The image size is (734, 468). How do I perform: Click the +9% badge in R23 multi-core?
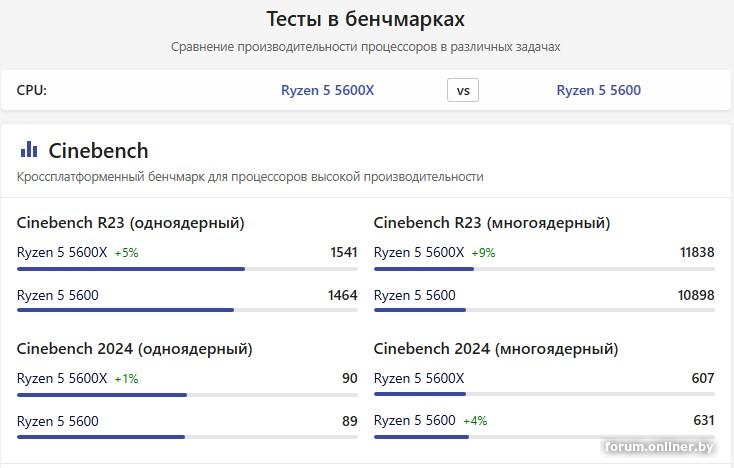tap(483, 253)
